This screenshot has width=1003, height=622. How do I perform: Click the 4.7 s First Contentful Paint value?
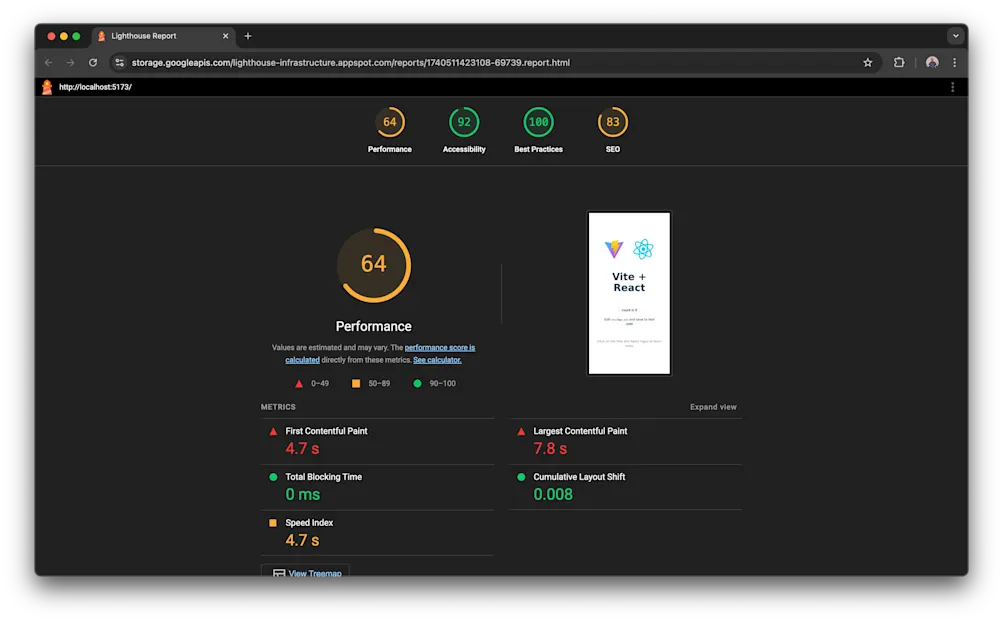(302, 449)
